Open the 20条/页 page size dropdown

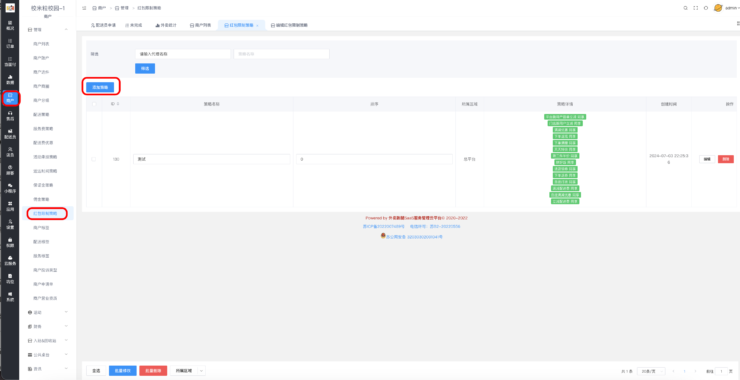pyautogui.click(x=651, y=371)
